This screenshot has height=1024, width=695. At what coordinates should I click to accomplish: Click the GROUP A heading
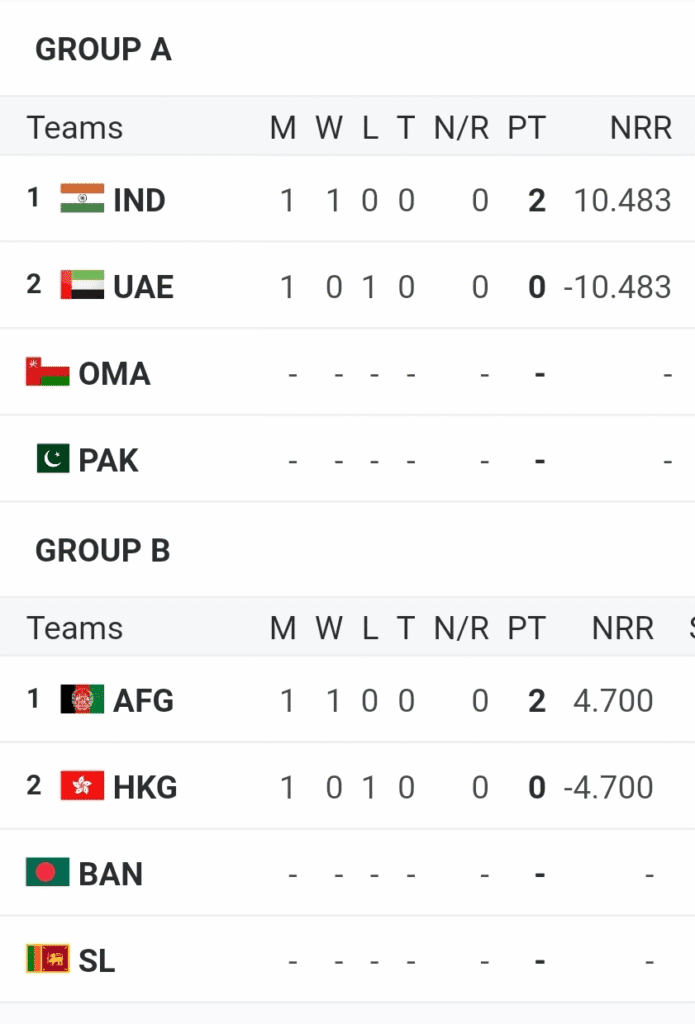(x=103, y=50)
